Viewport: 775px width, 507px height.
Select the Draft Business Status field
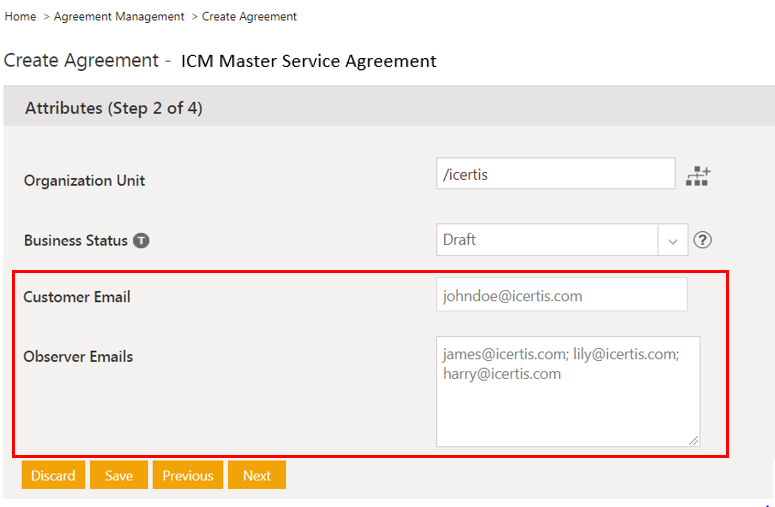pyautogui.click(x=546, y=240)
